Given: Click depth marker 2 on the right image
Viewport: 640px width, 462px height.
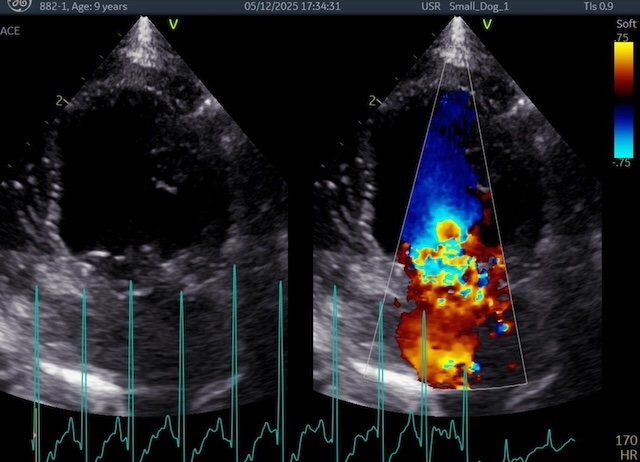Looking at the screenshot, I should coord(371,100).
